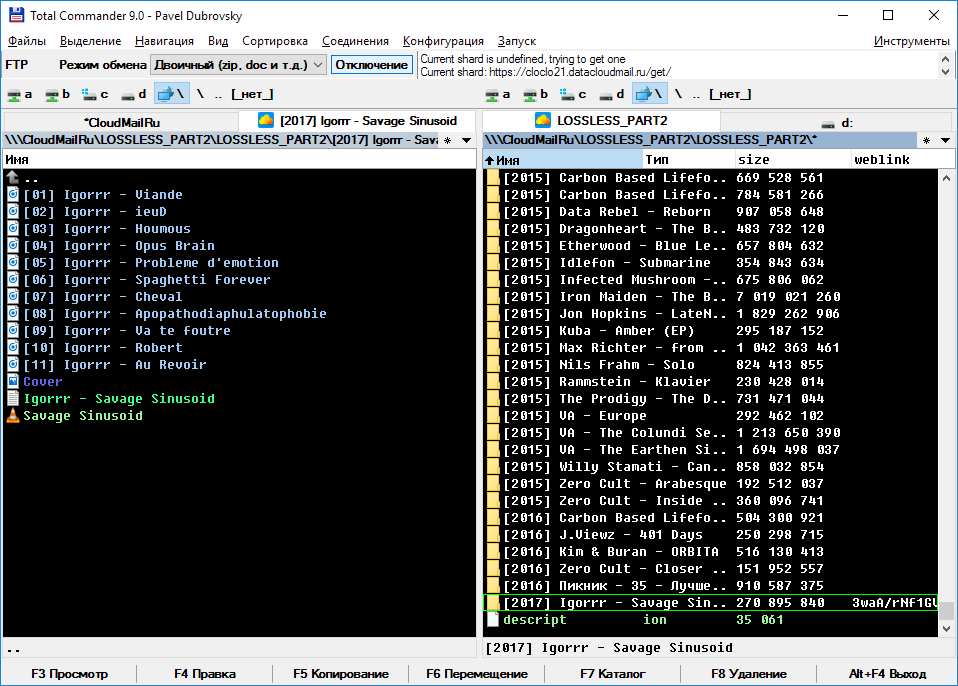
Task: Select drive b in left panel
Action: click(57, 94)
